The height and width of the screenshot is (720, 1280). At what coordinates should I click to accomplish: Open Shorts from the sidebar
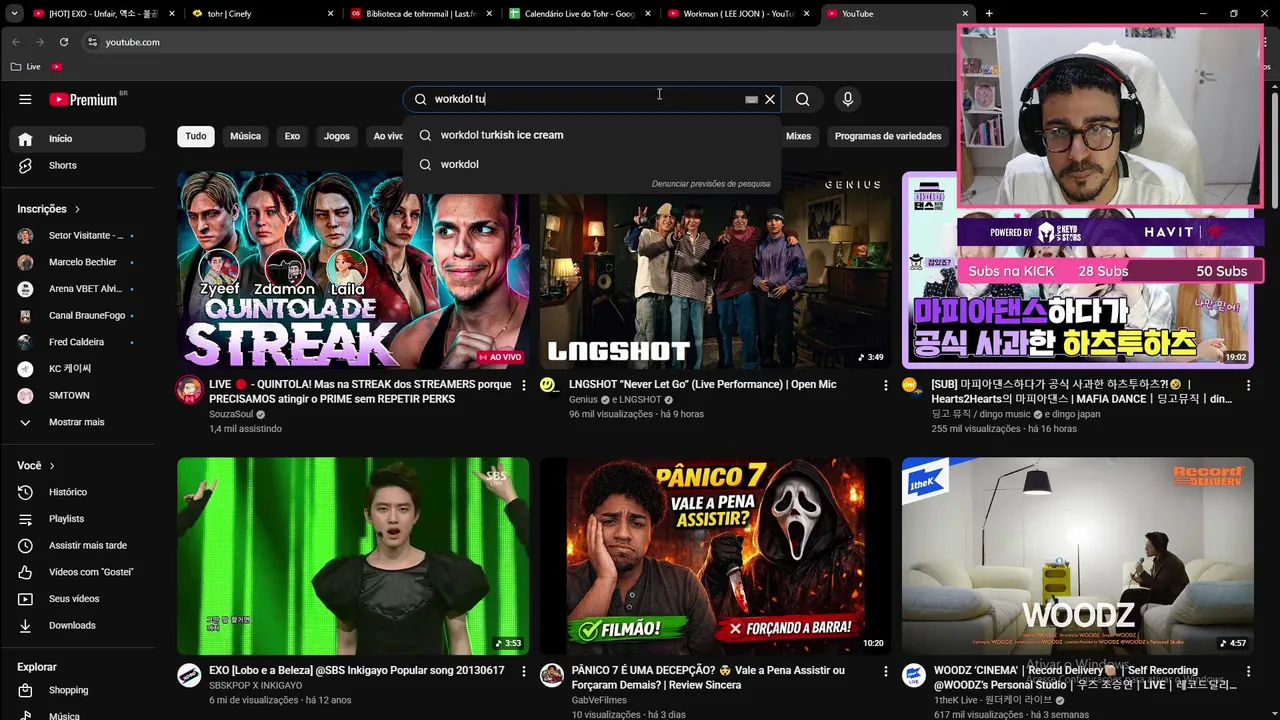click(77, 165)
